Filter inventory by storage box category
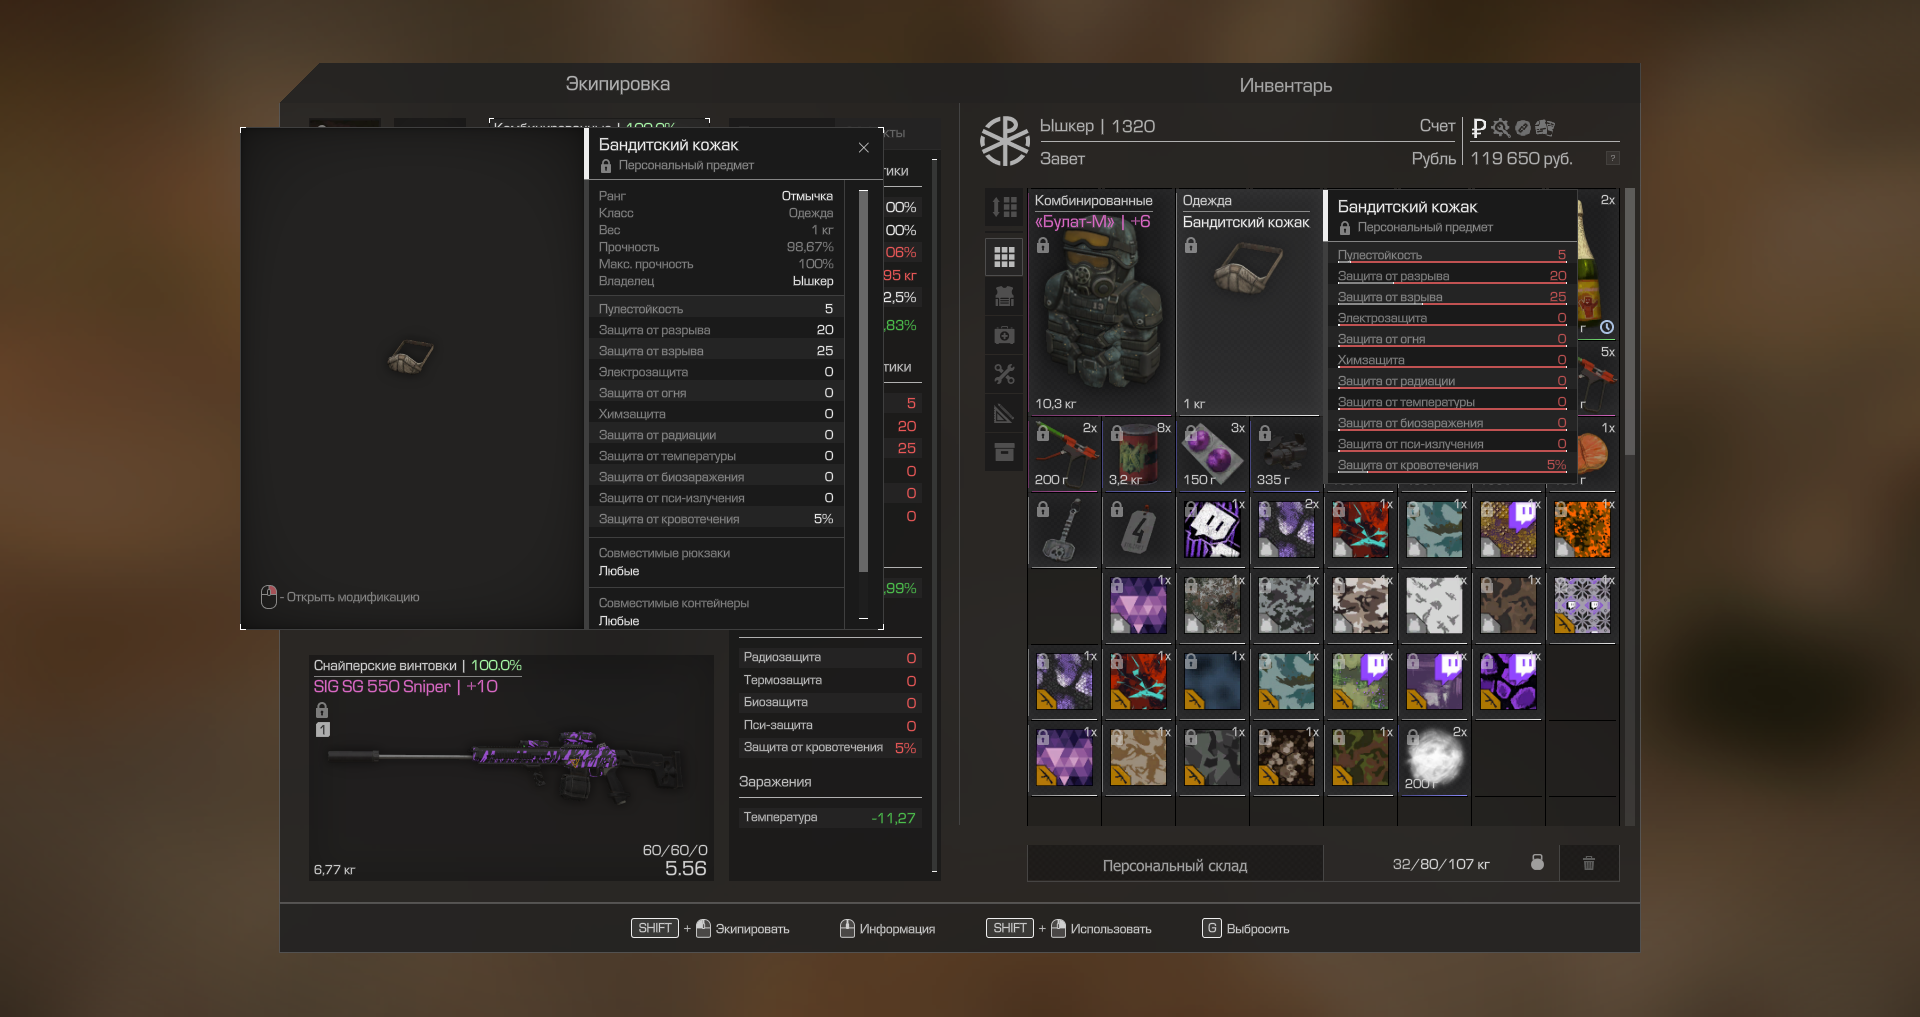The image size is (1920, 1017). tap(1004, 452)
